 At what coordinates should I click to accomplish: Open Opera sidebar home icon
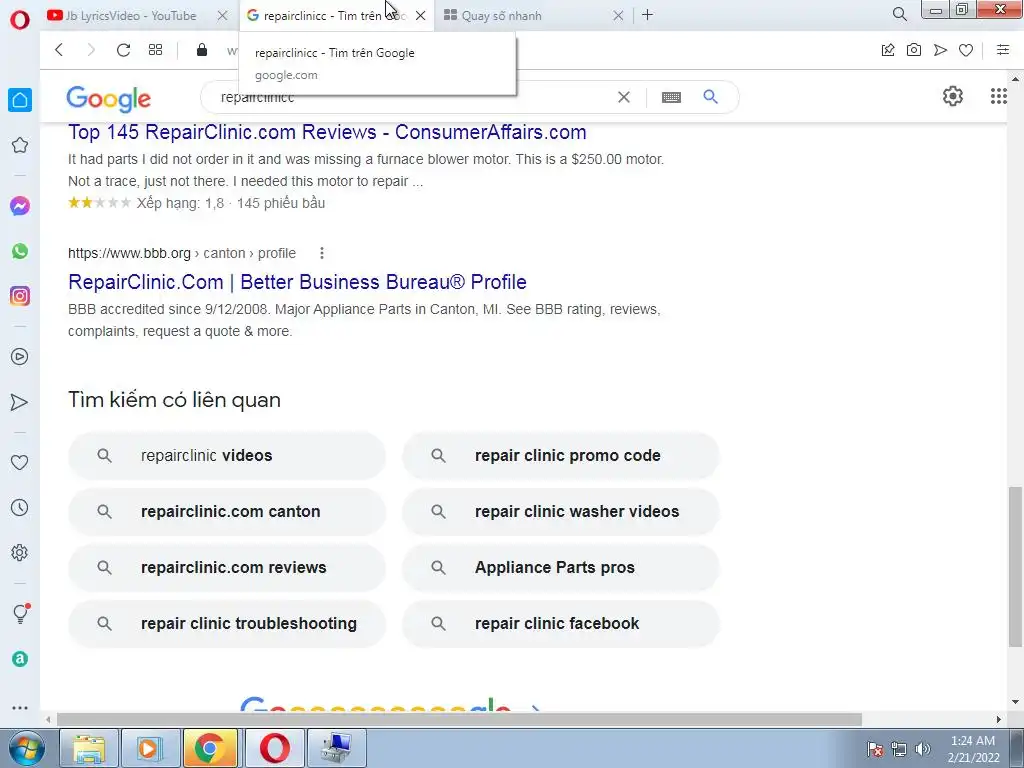[20, 100]
